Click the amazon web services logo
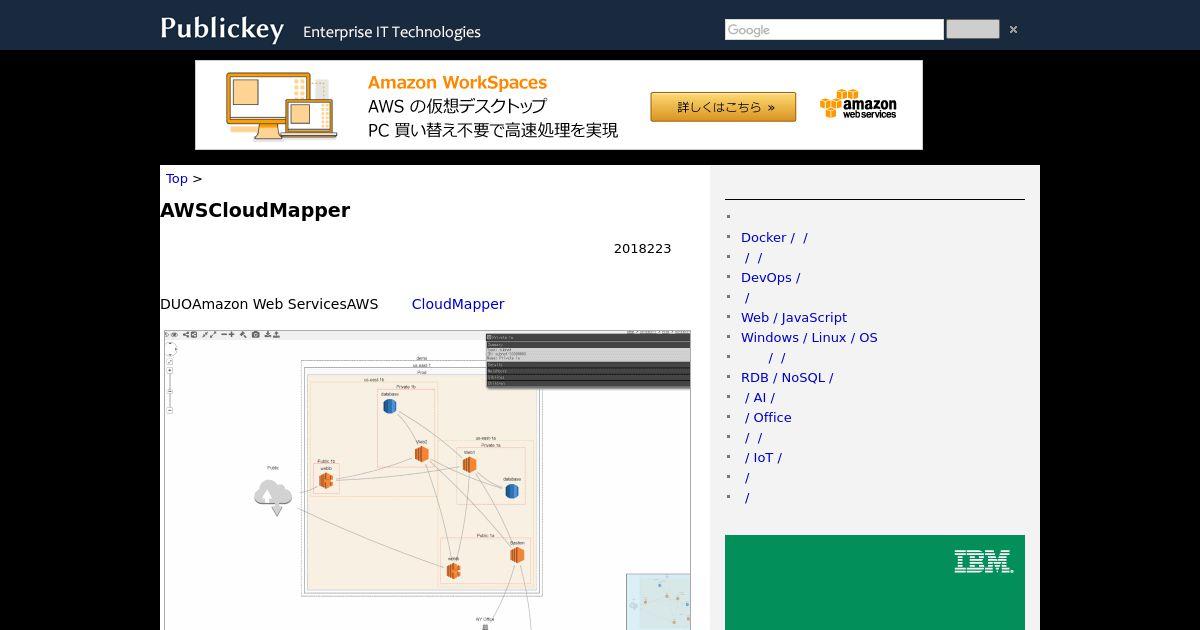 (858, 105)
